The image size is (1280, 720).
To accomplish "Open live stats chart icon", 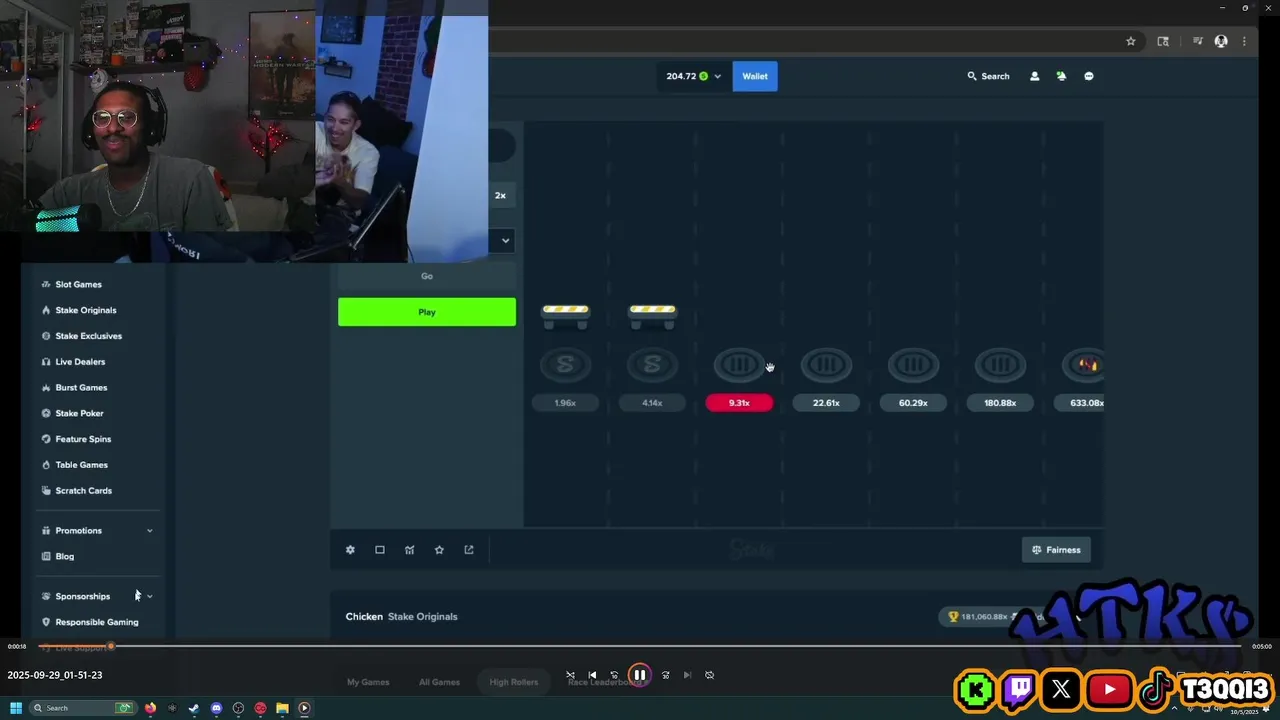I will pyautogui.click(x=409, y=550).
